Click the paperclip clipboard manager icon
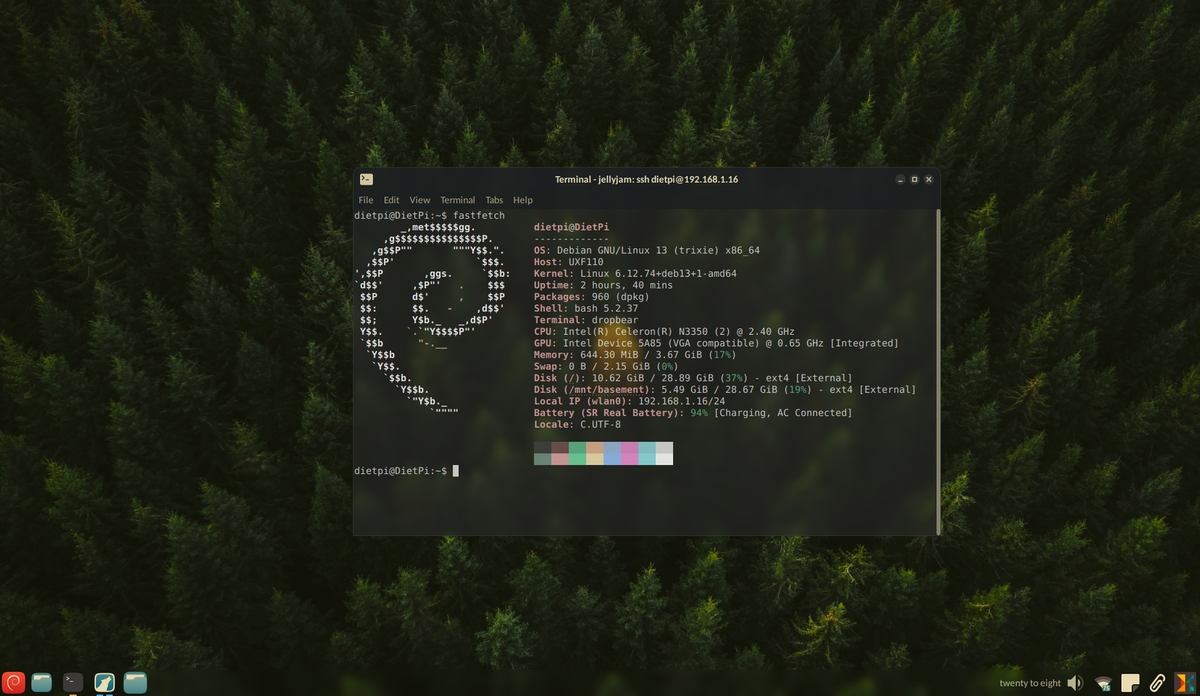Image resolution: width=1200 pixels, height=696 pixels. pyautogui.click(x=1158, y=683)
